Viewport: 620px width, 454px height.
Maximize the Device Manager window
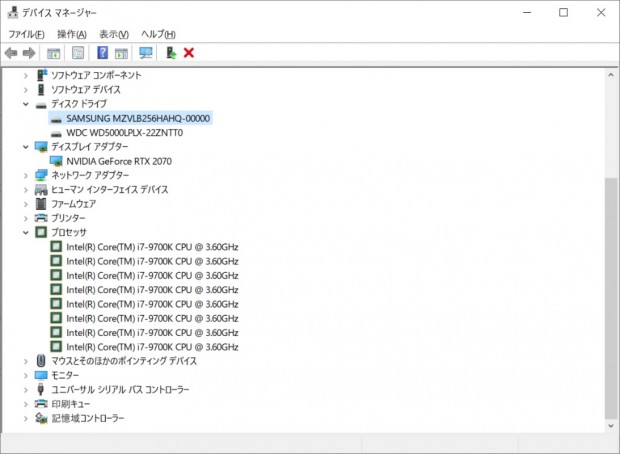click(563, 12)
